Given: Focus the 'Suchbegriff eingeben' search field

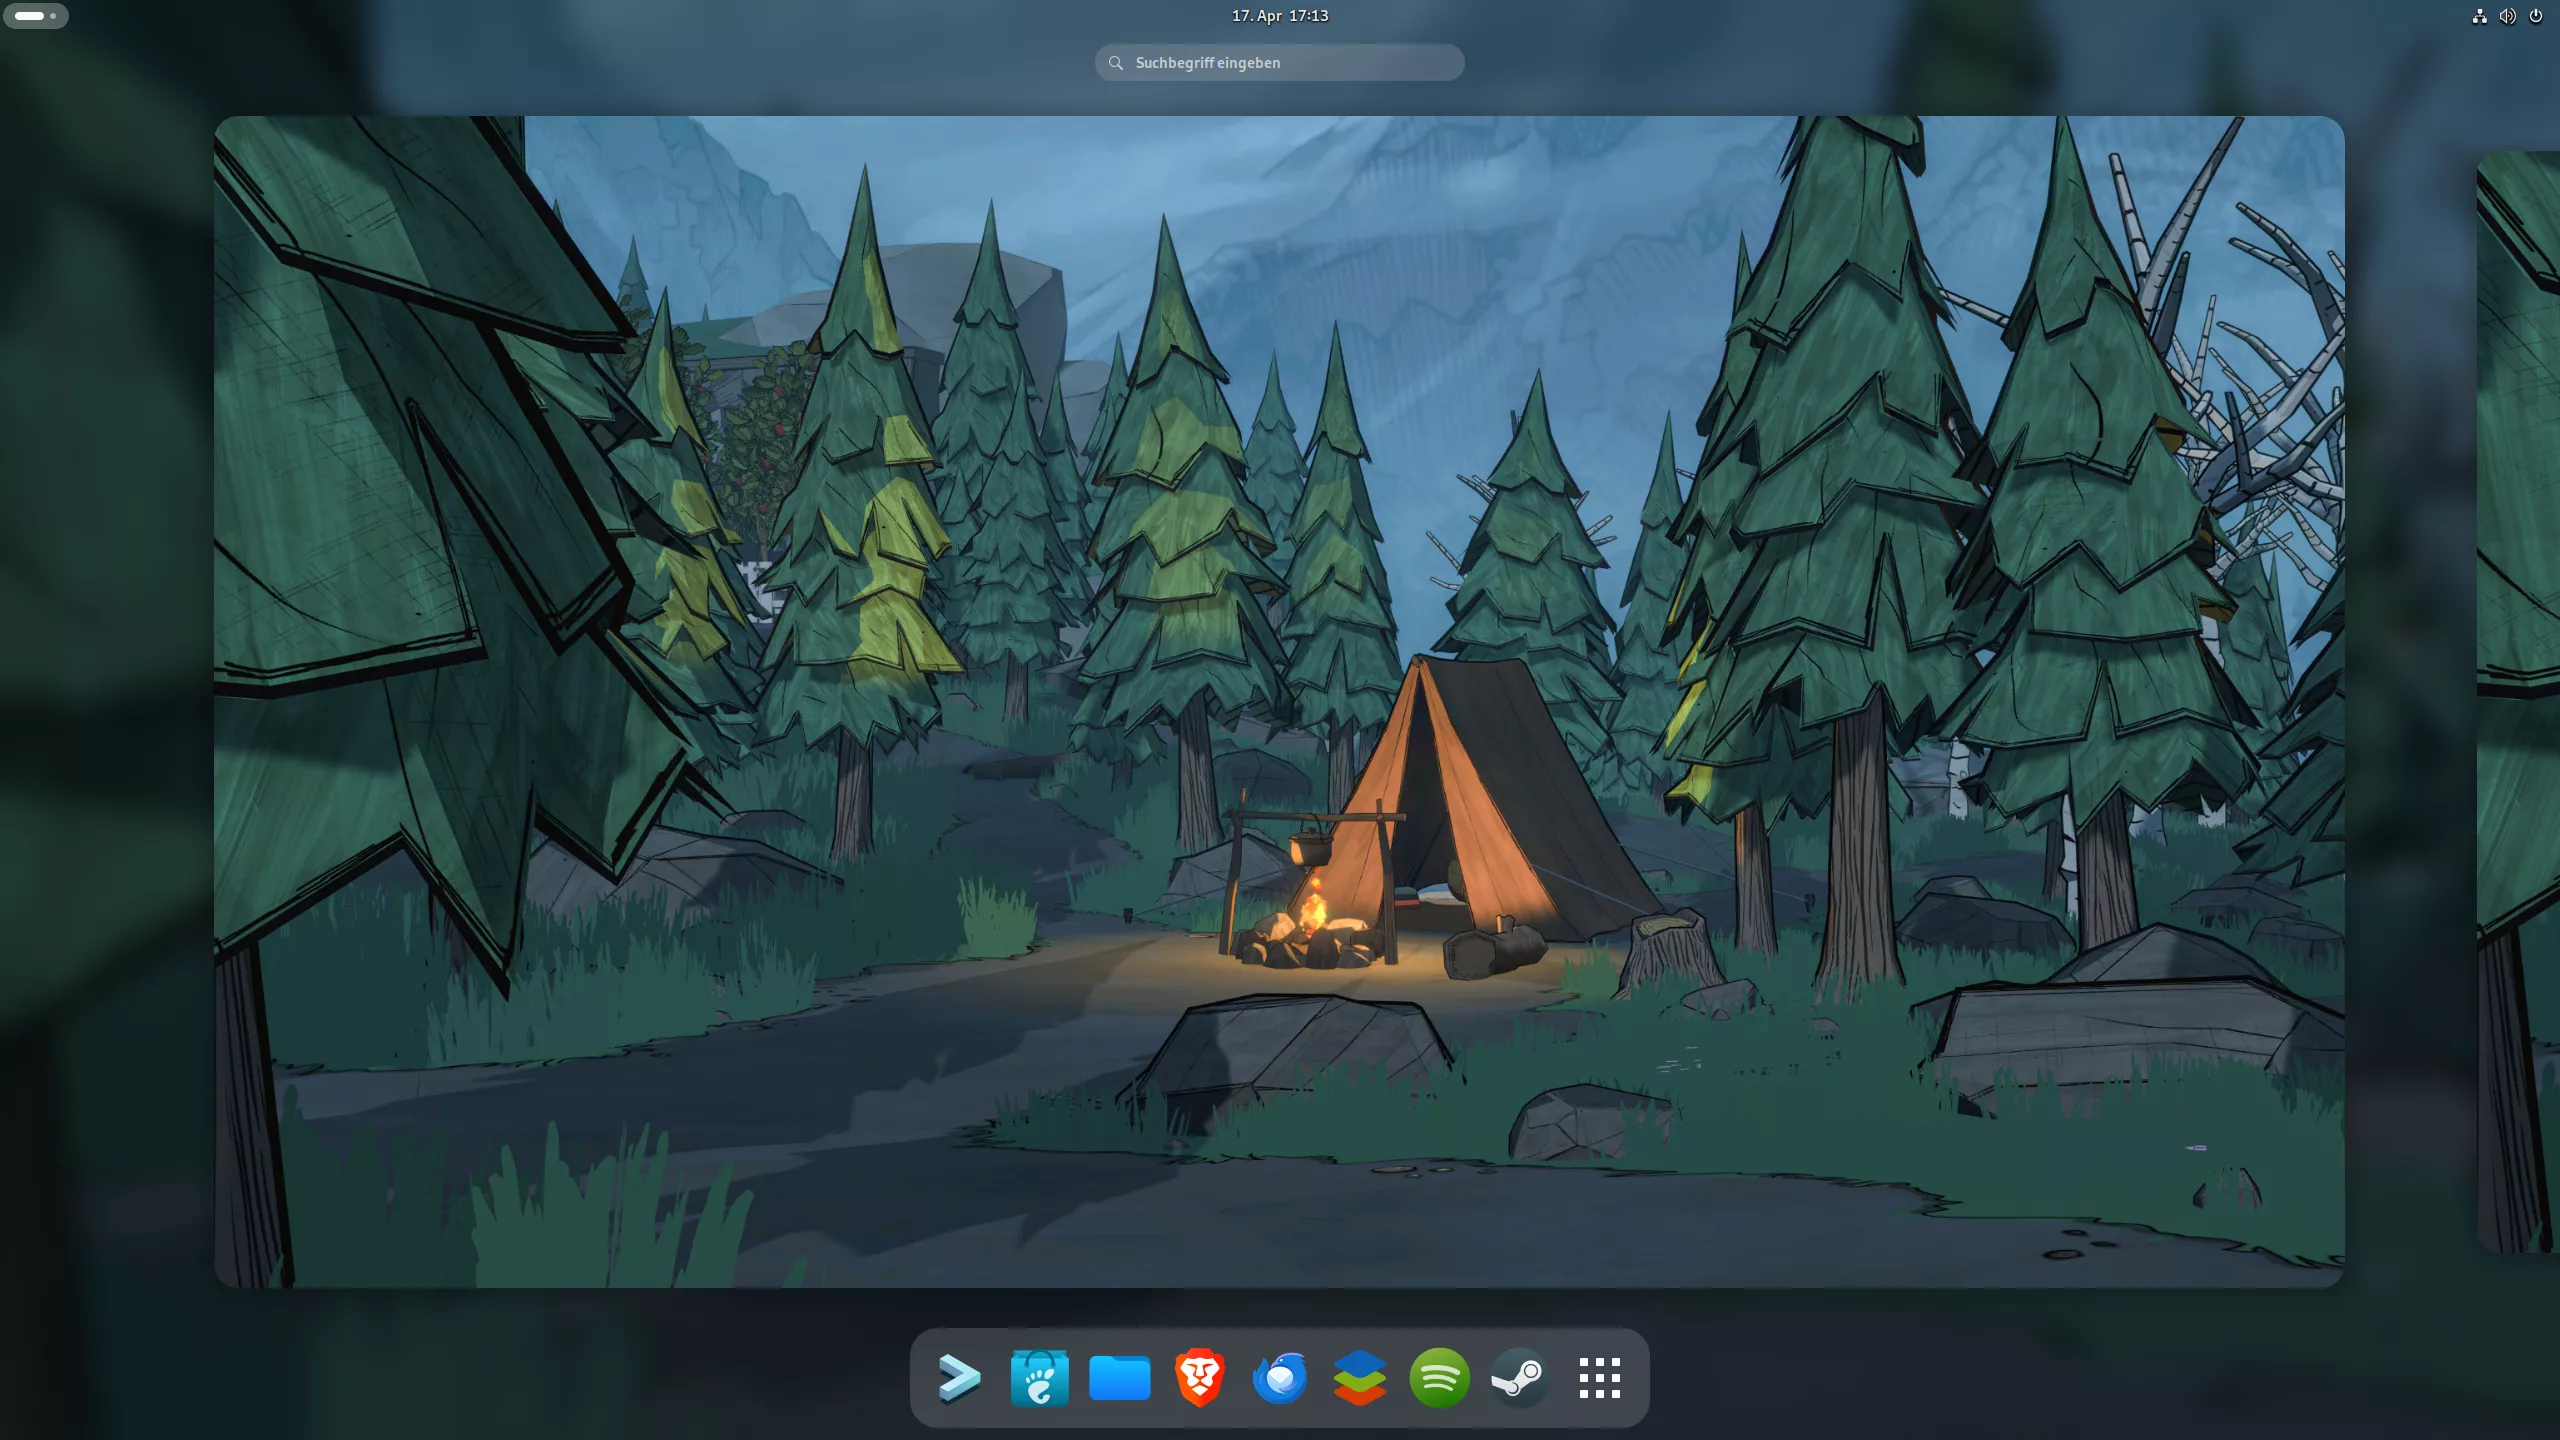Looking at the screenshot, I should pos(1279,62).
